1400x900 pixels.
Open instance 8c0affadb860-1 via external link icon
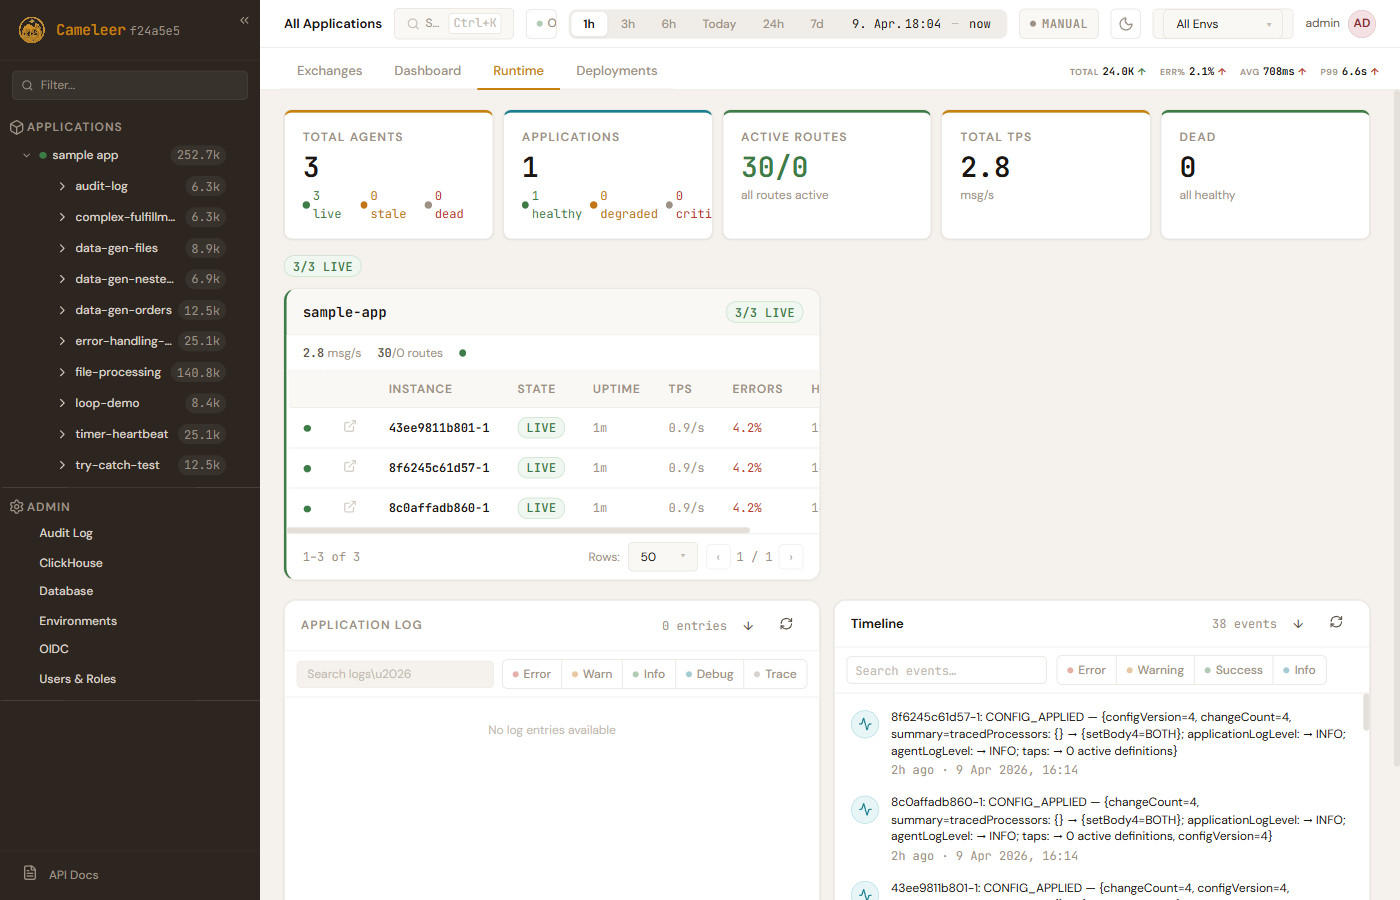350,507
